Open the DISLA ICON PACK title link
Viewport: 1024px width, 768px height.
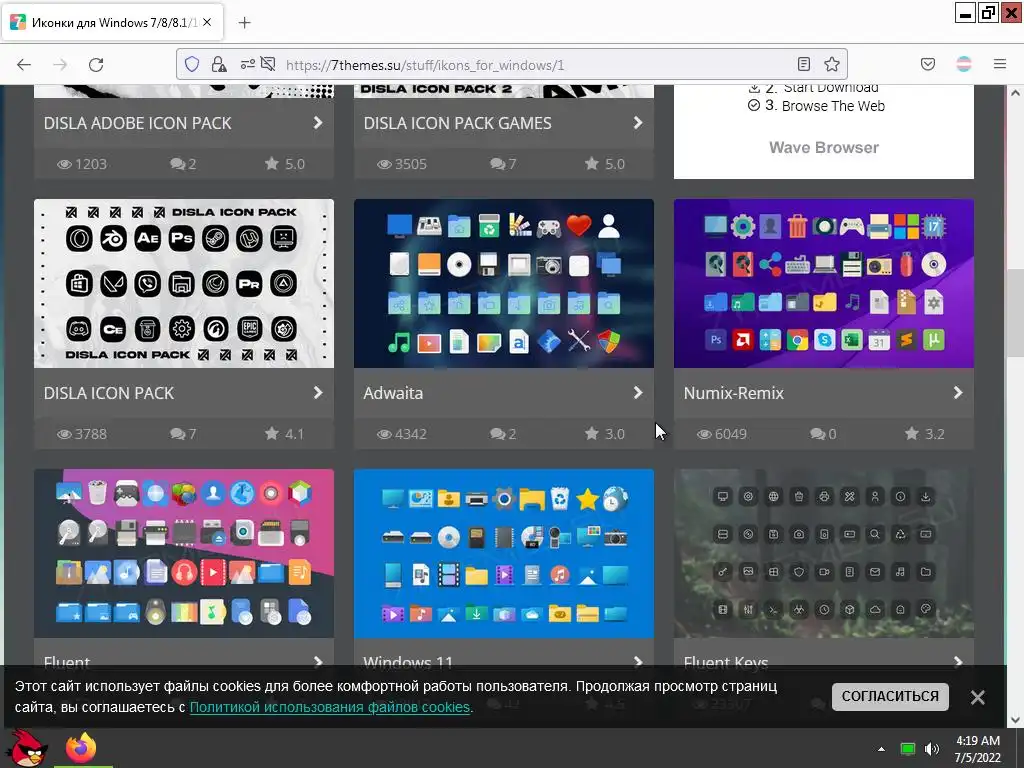click(x=108, y=393)
